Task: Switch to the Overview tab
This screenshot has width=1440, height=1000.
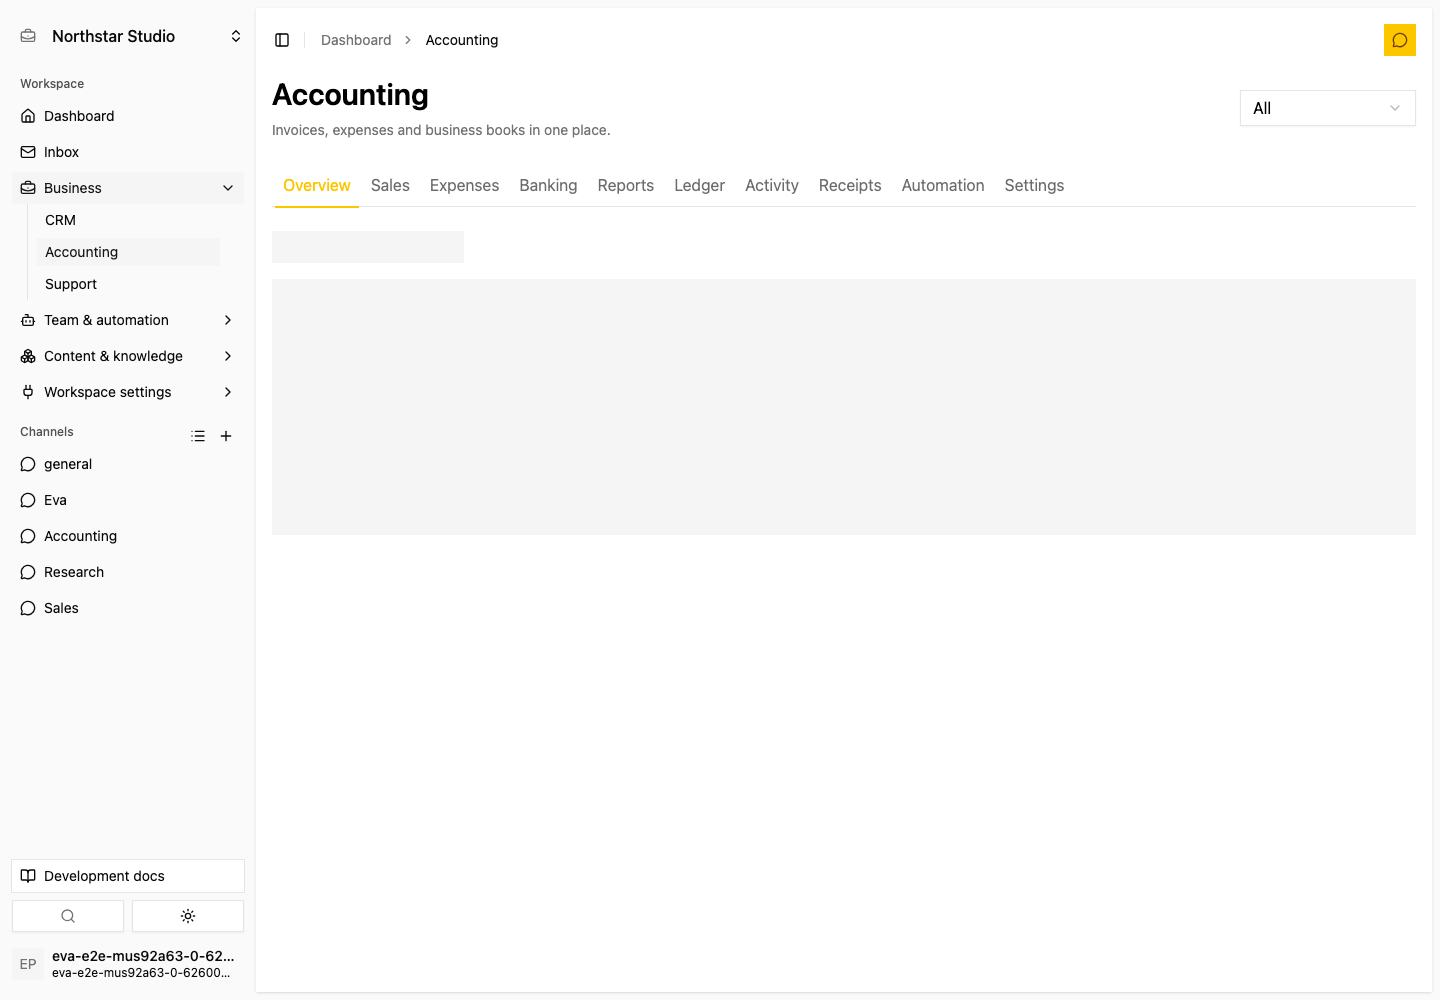Action: click(x=317, y=186)
